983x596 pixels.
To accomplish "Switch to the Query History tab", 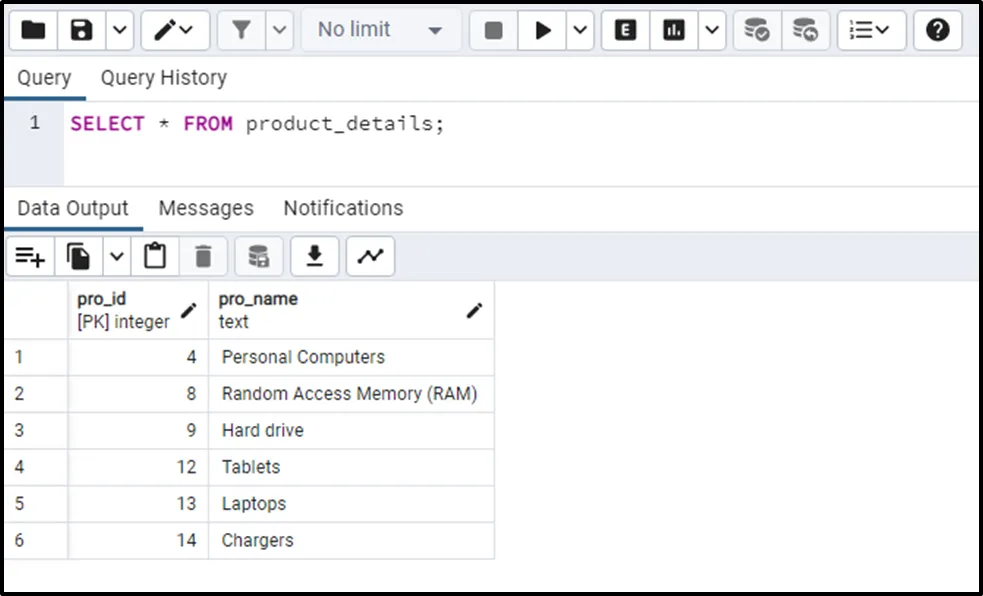I will pos(163,78).
